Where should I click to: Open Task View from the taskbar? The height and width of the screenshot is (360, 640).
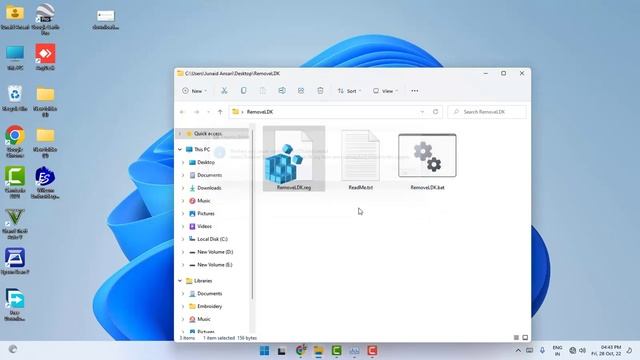coord(282,351)
